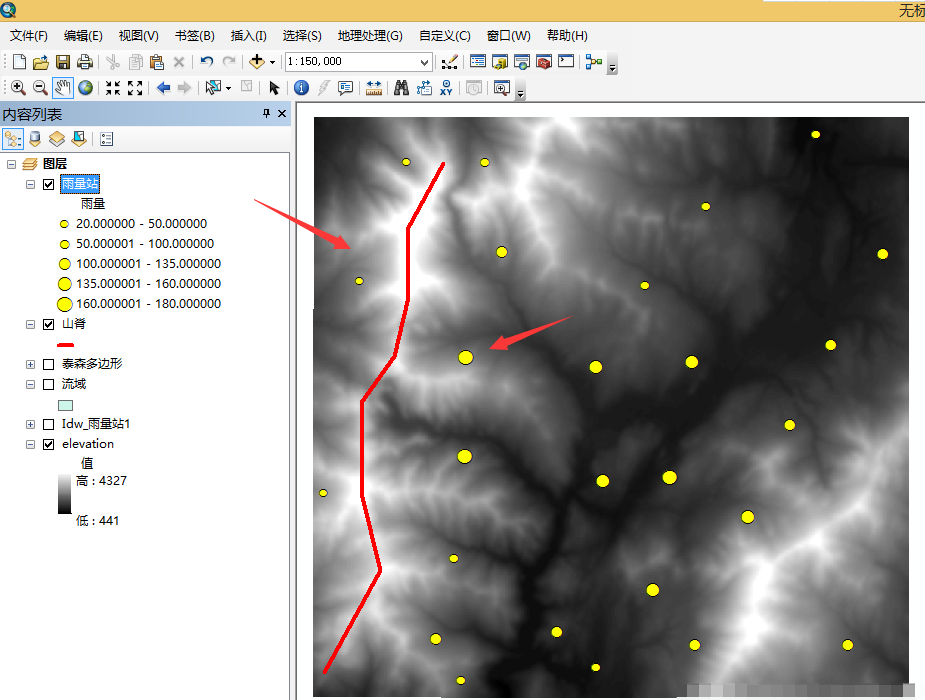Open the 地理处理(G) menu
Screen dimensions: 925x700
[370, 36]
